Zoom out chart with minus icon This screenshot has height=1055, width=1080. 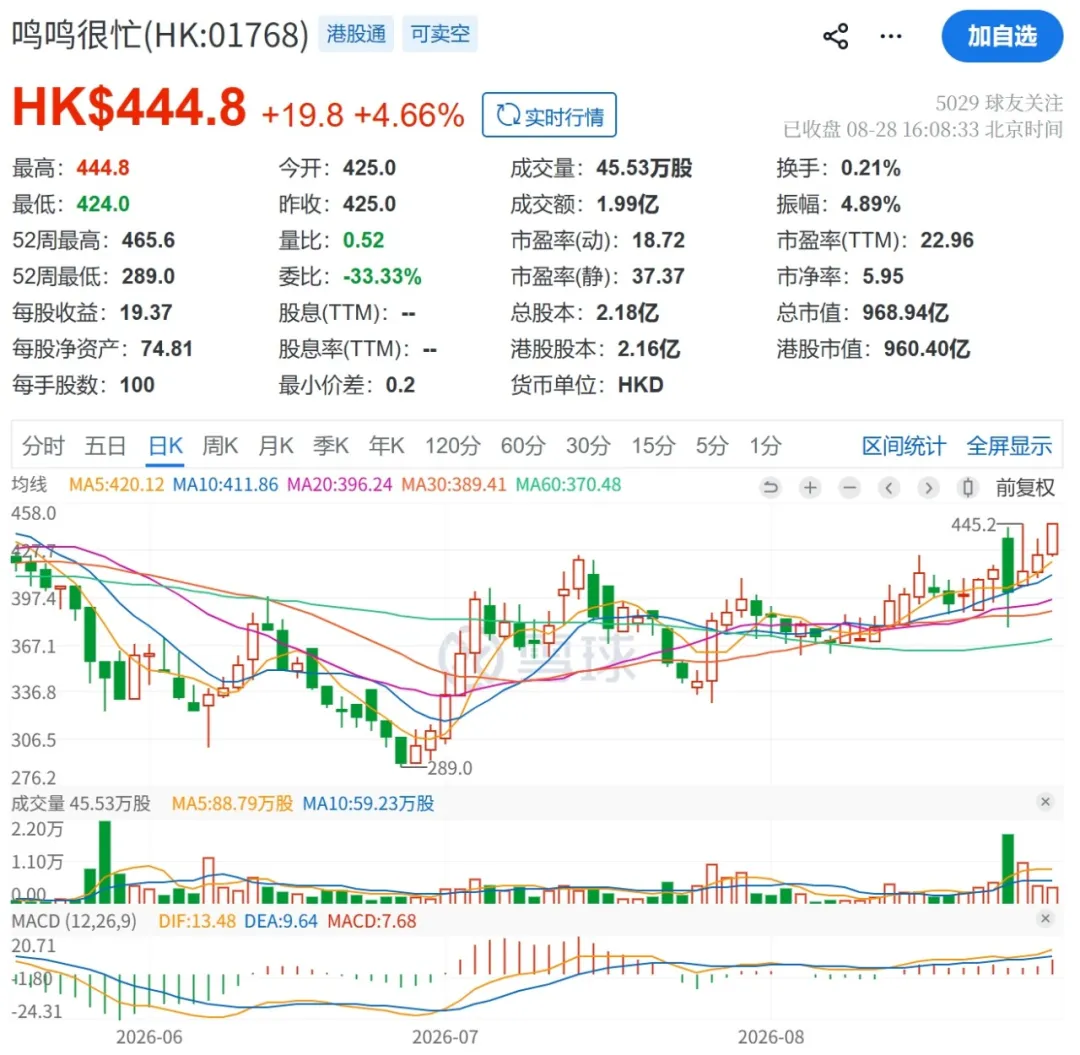[849, 488]
